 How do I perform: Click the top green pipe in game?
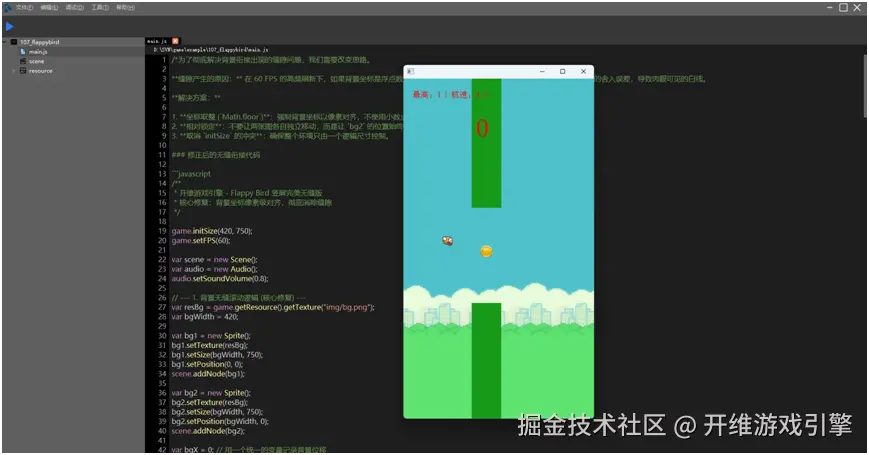[x=487, y=144]
